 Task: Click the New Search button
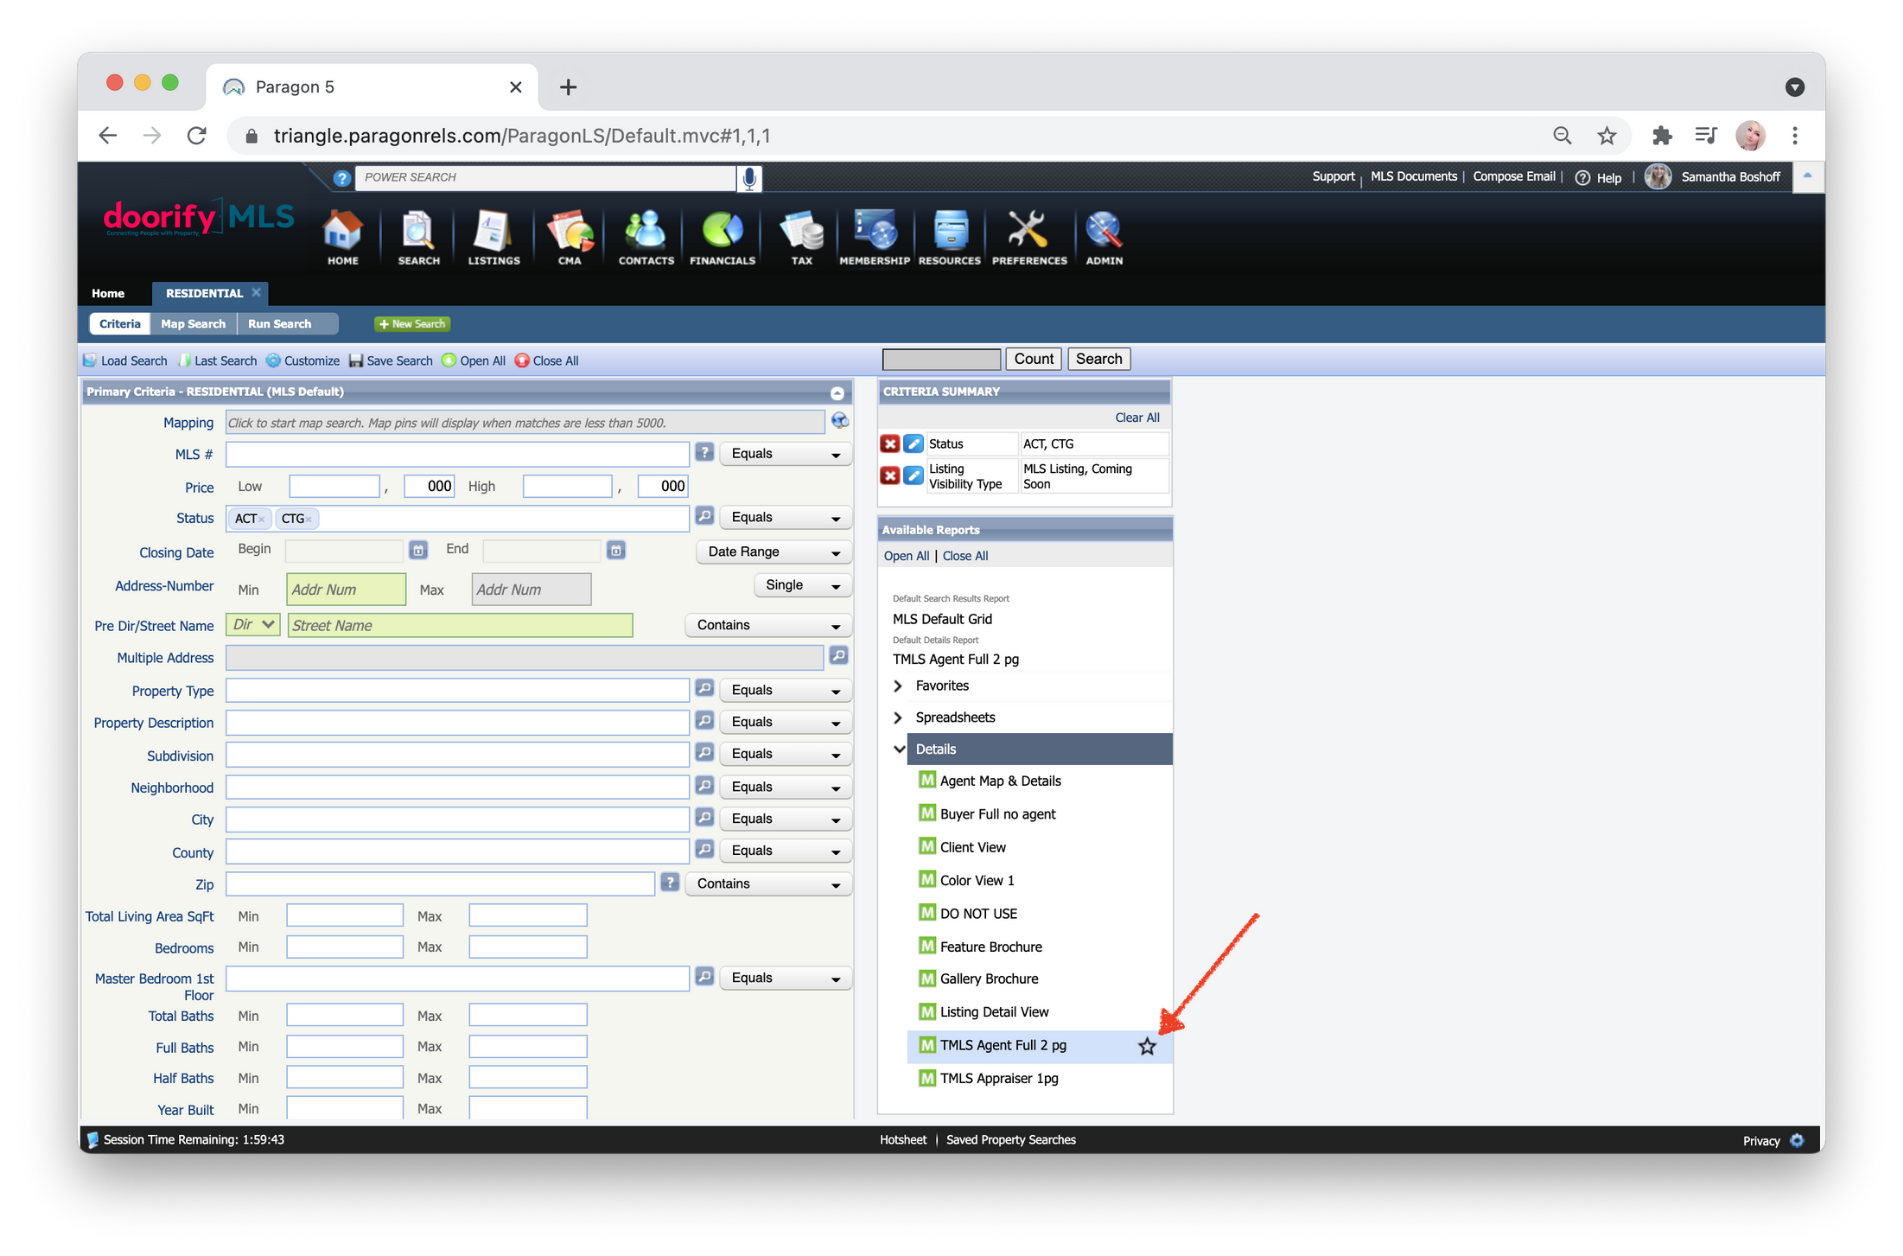412,324
